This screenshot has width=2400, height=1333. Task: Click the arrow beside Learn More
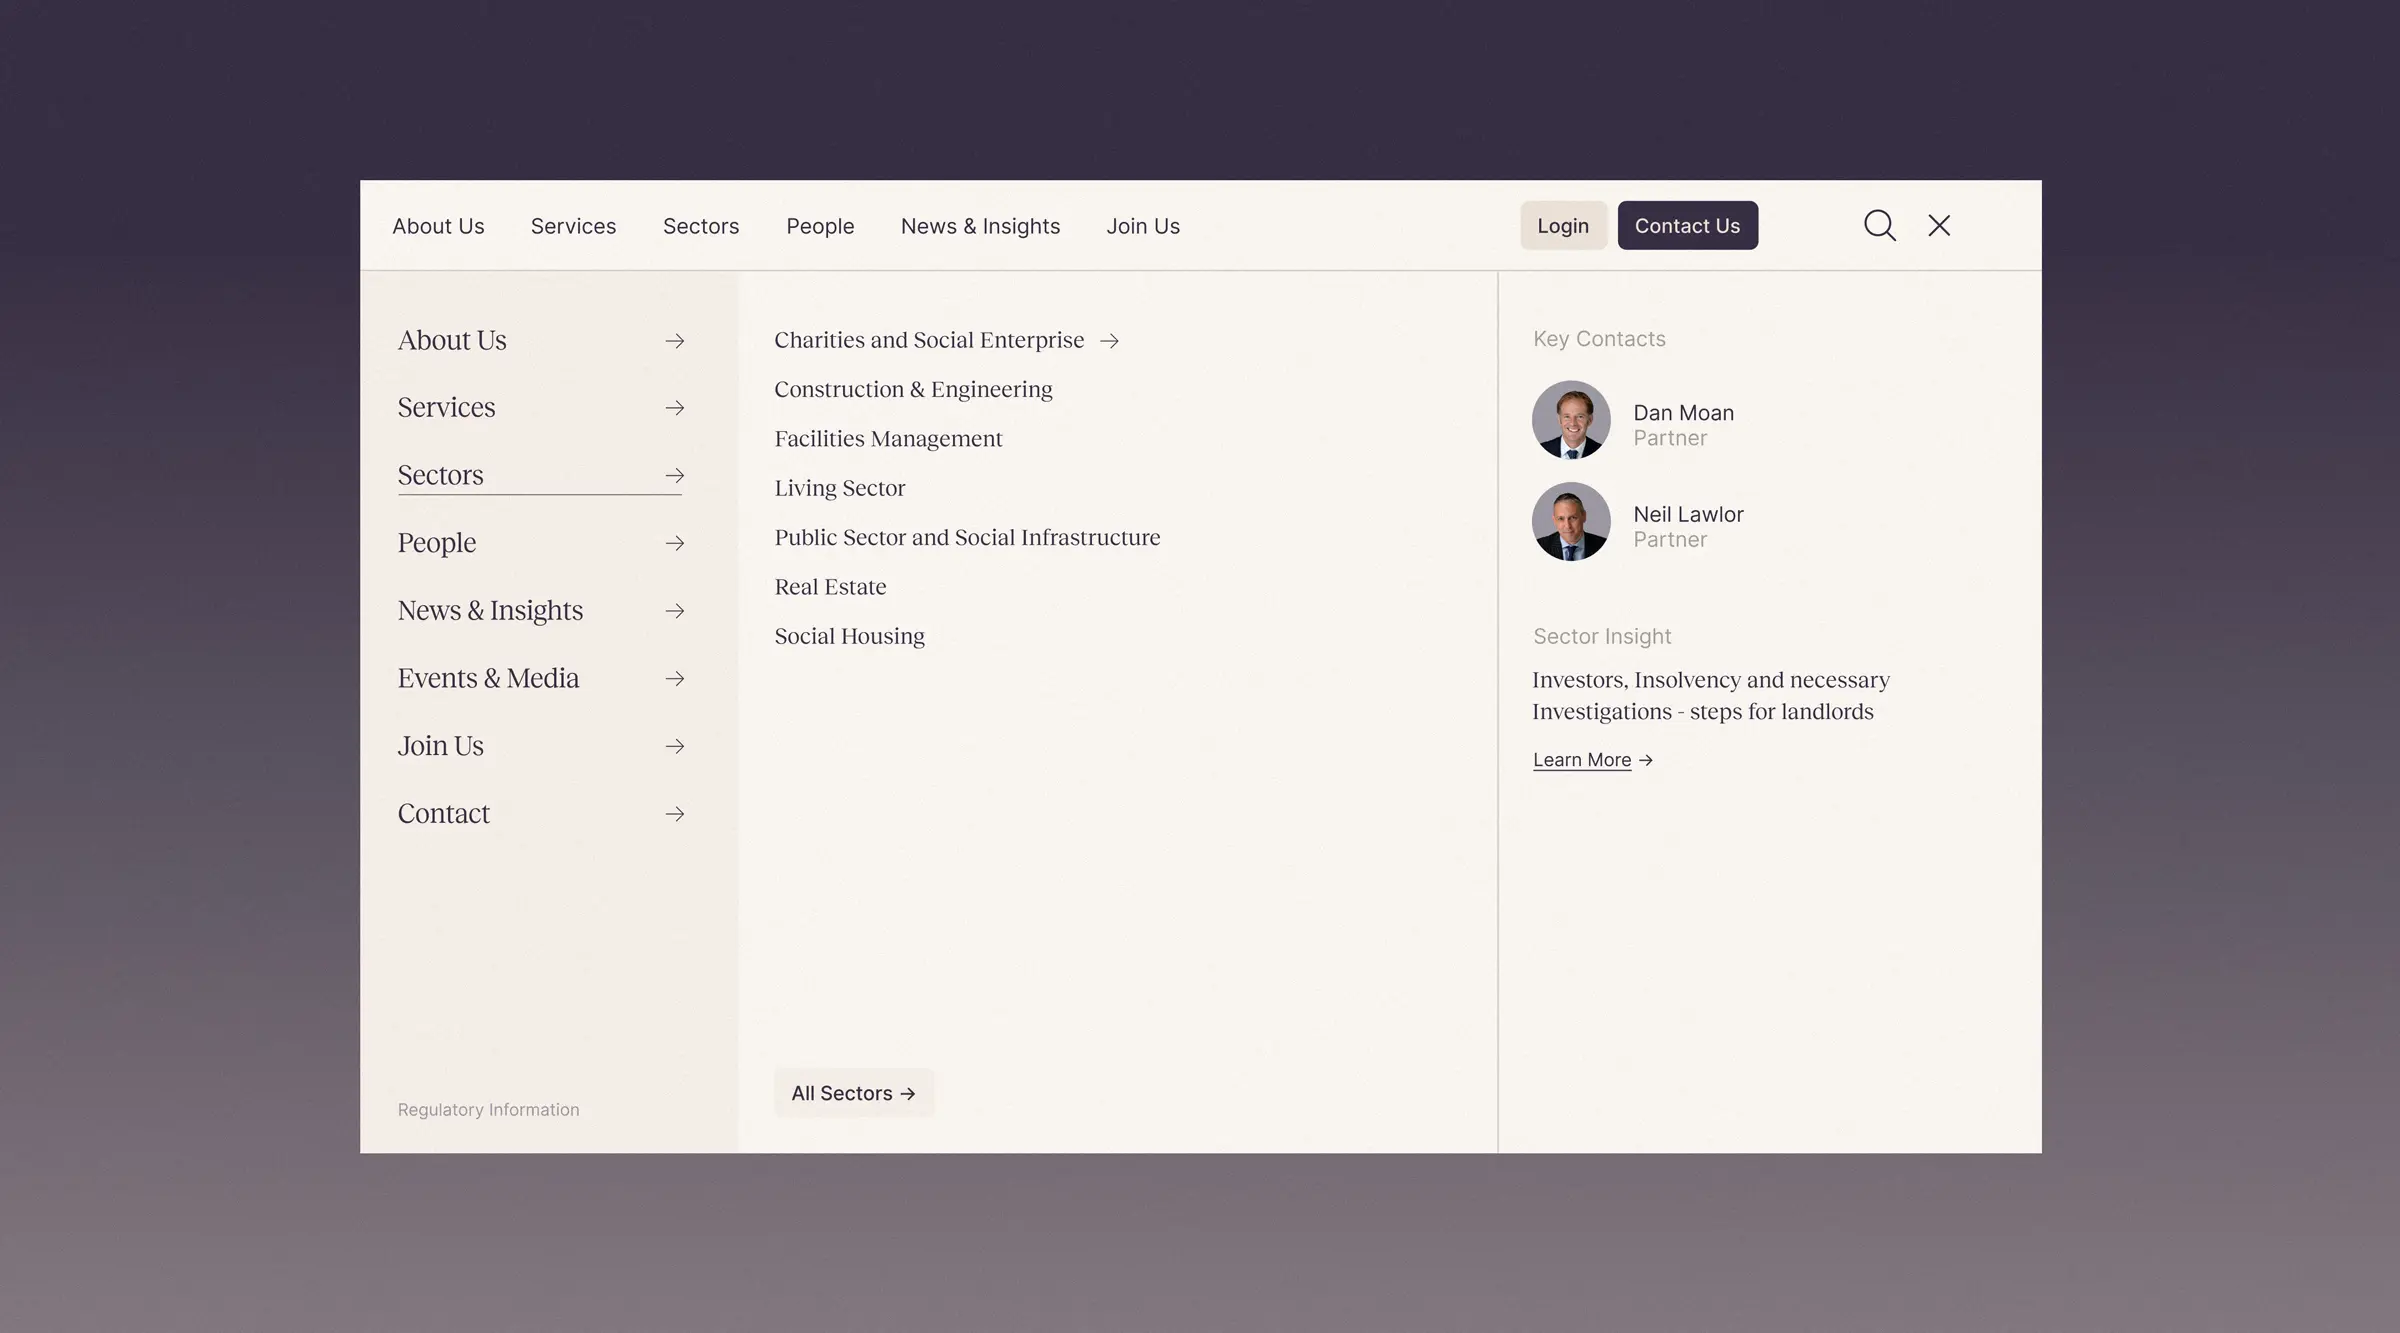(1646, 760)
